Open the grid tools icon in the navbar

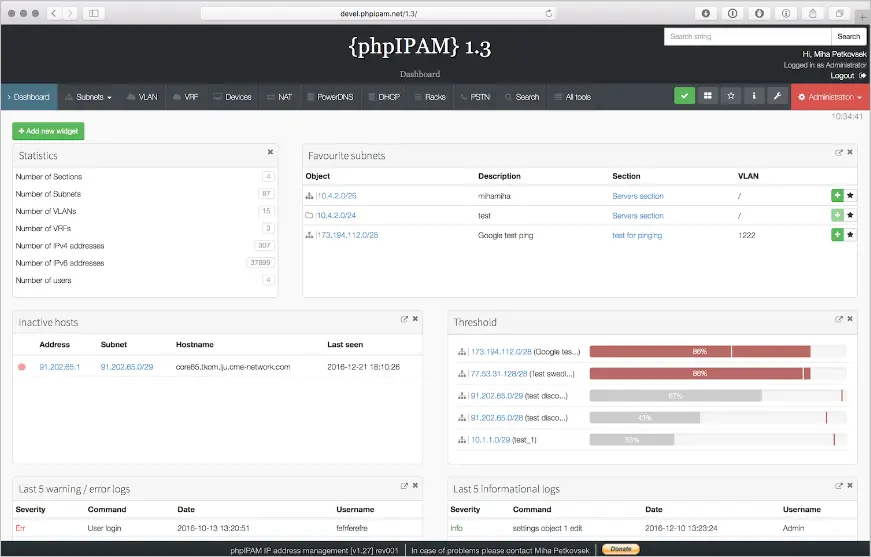pos(708,96)
